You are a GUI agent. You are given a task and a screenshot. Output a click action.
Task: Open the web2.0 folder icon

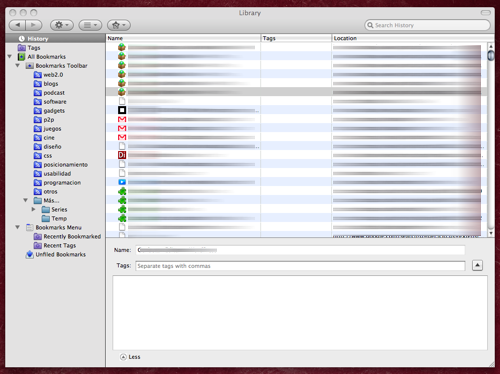(x=38, y=75)
